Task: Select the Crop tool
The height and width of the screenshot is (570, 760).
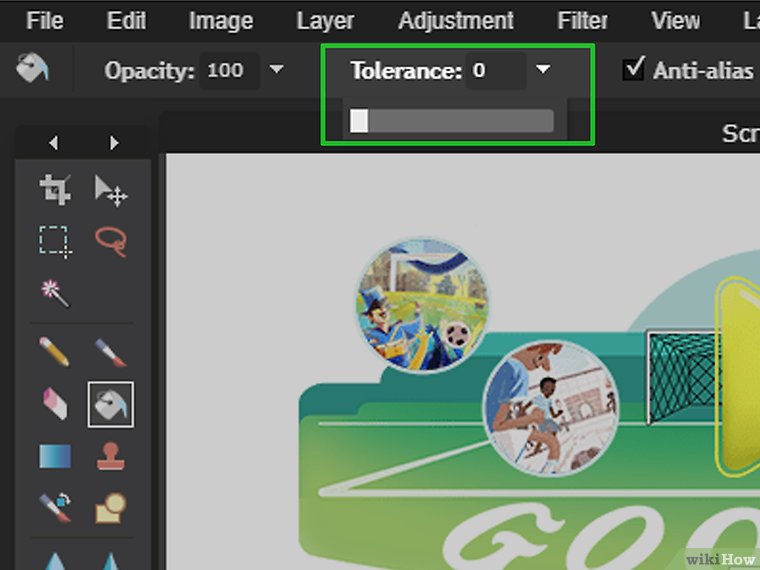Action: (x=54, y=189)
